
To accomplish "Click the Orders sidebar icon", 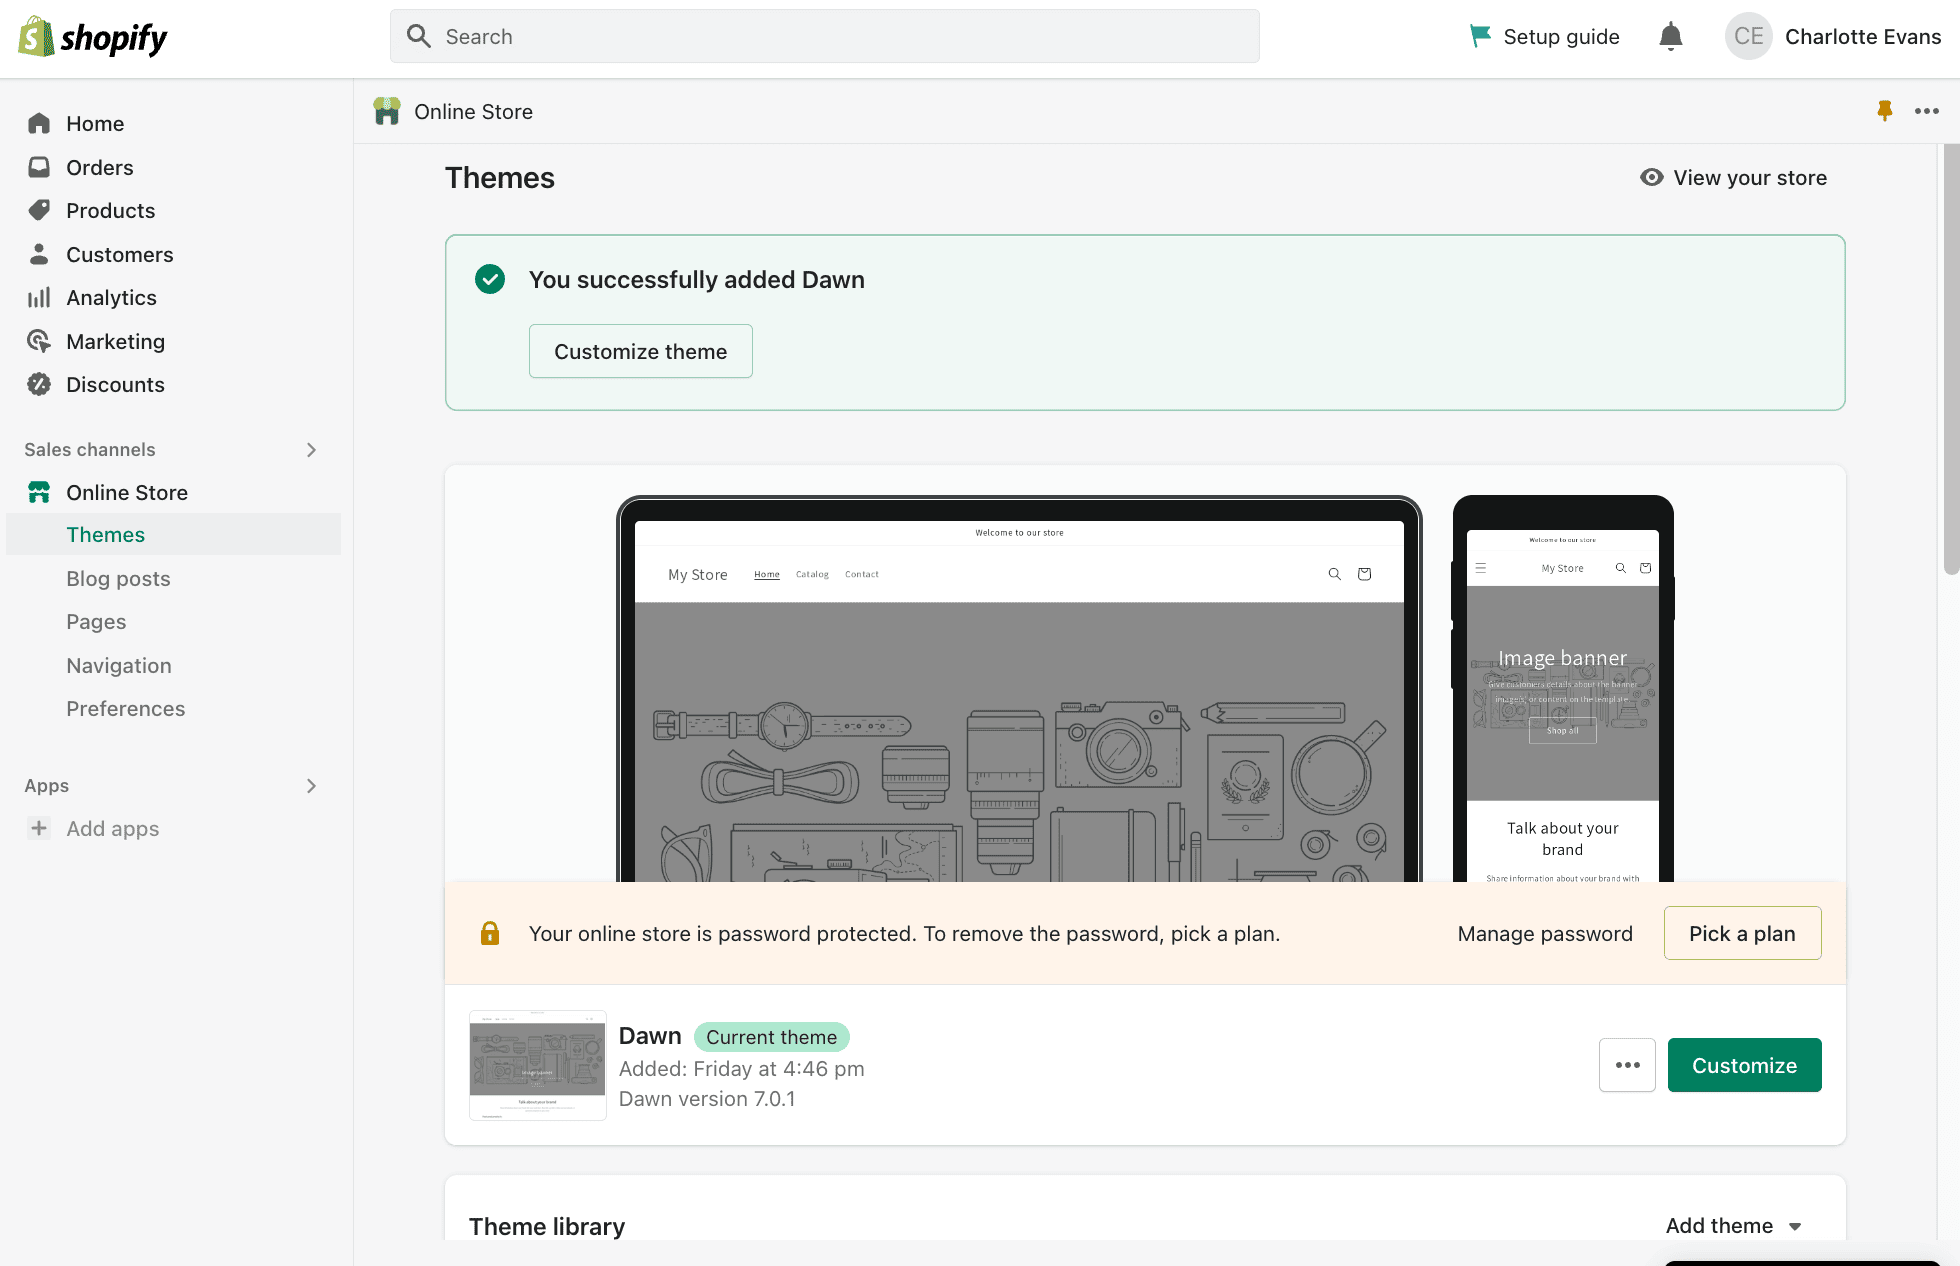I will coord(40,166).
